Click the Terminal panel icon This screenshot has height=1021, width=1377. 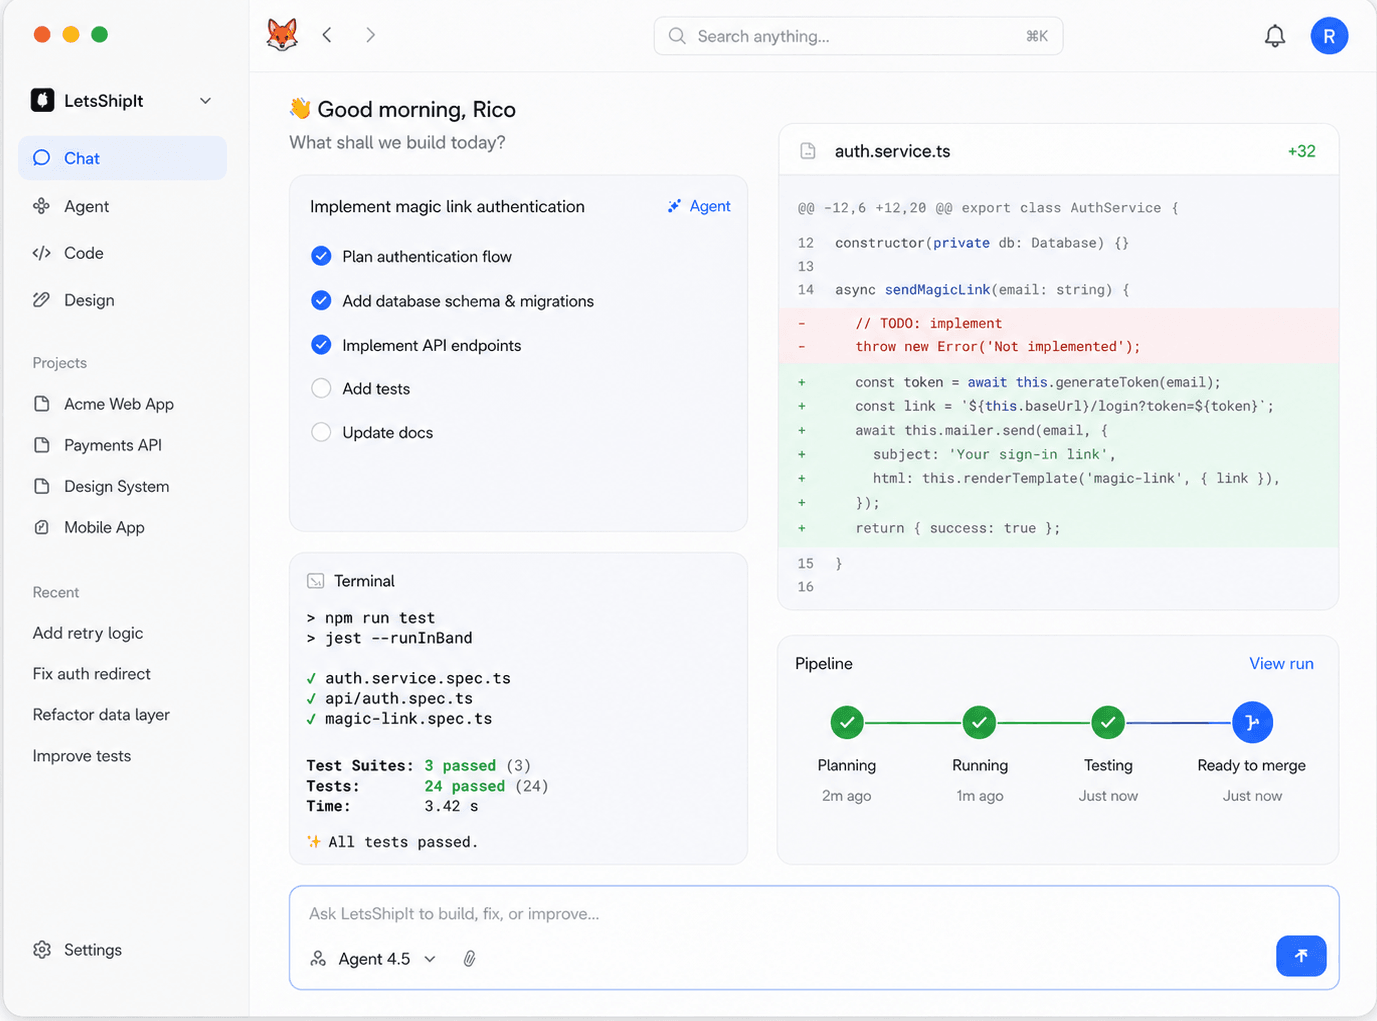click(x=316, y=581)
